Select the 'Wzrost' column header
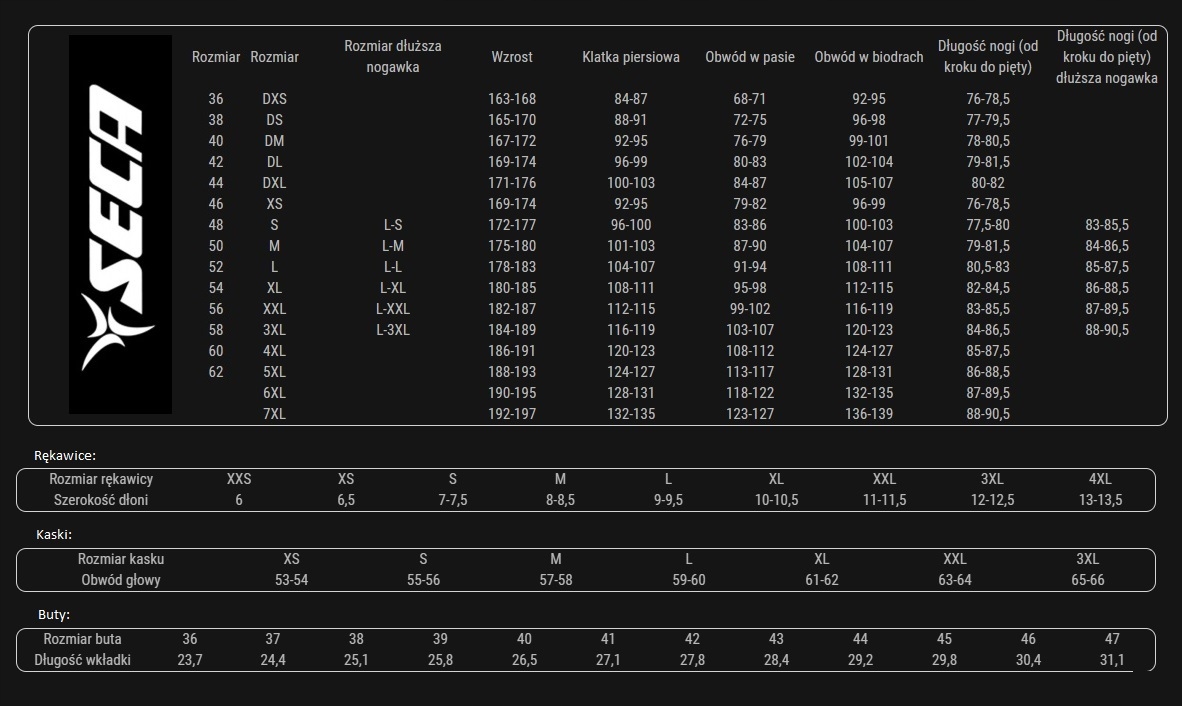The width and height of the screenshot is (1182, 706). pyautogui.click(x=512, y=57)
